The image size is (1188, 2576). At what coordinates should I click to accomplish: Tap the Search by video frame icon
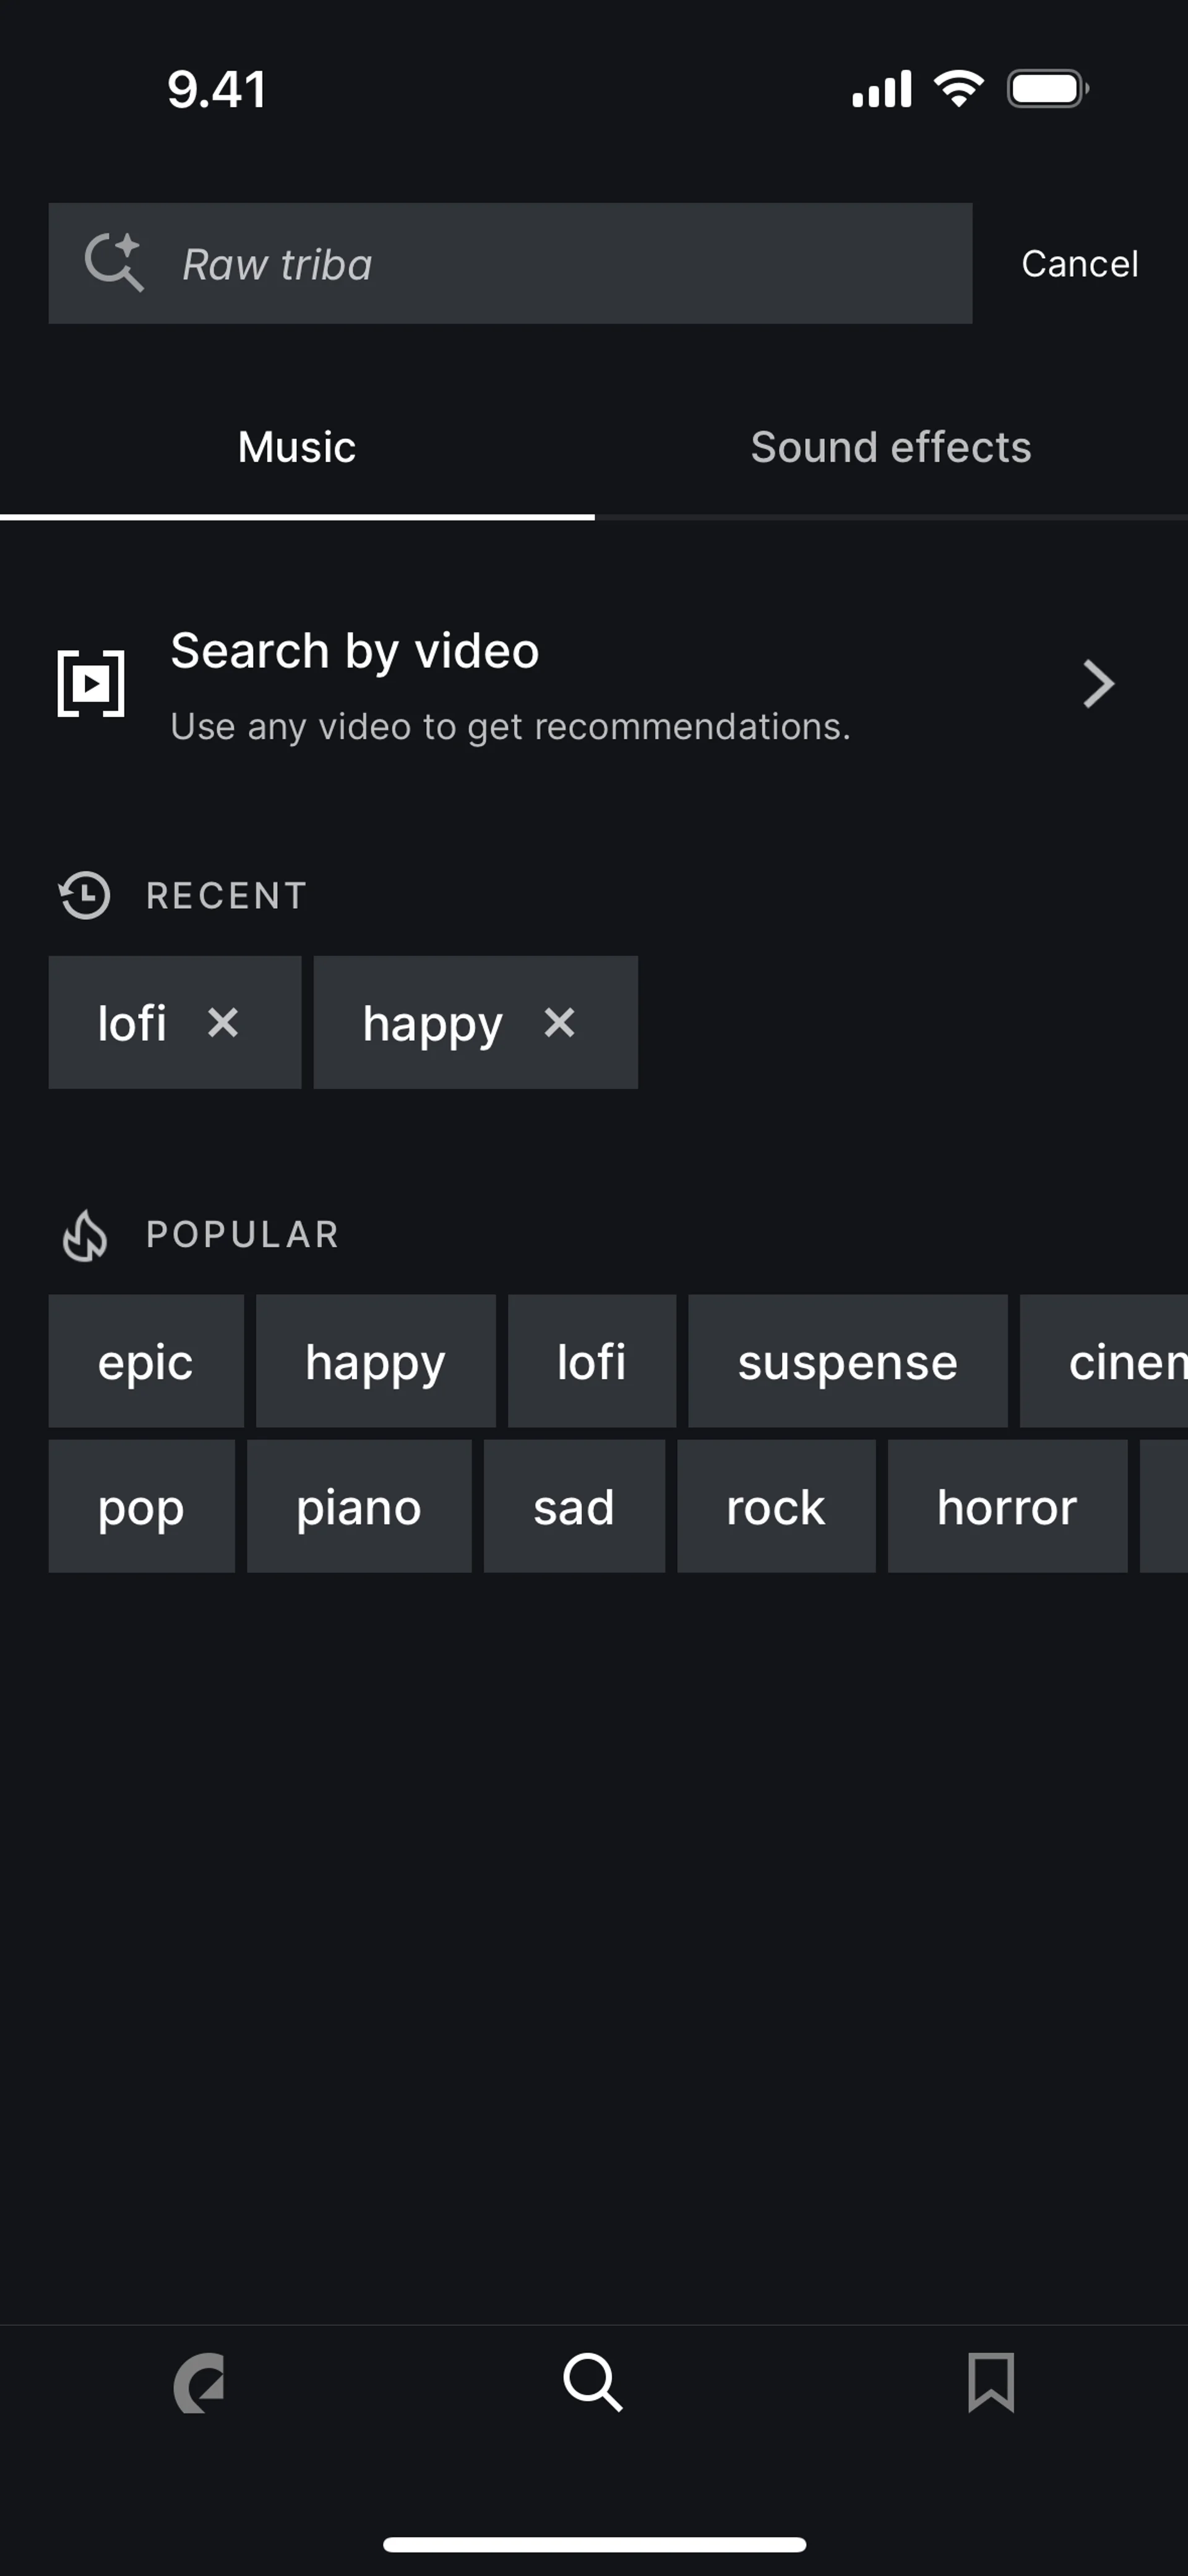pyautogui.click(x=91, y=684)
